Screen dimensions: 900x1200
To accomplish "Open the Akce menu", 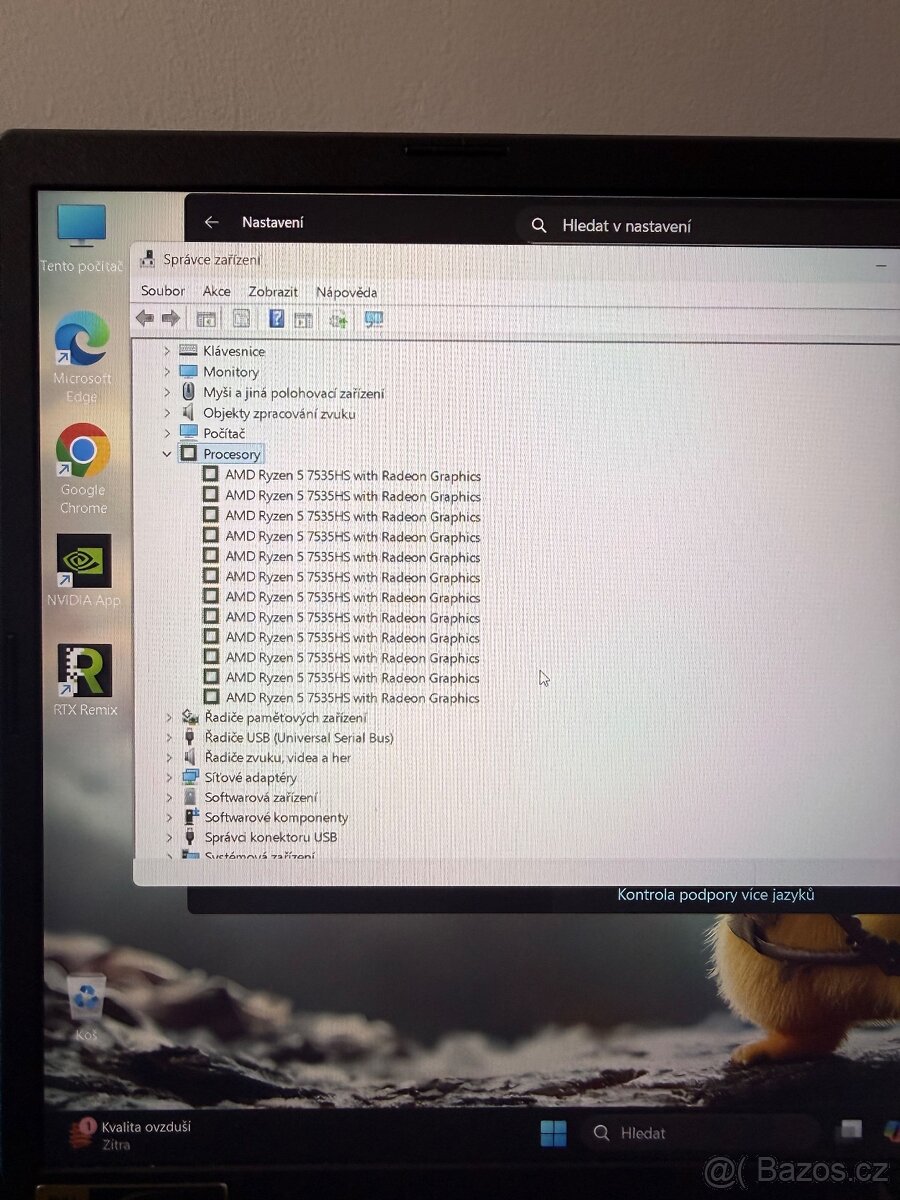I will [x=216, y=291].
